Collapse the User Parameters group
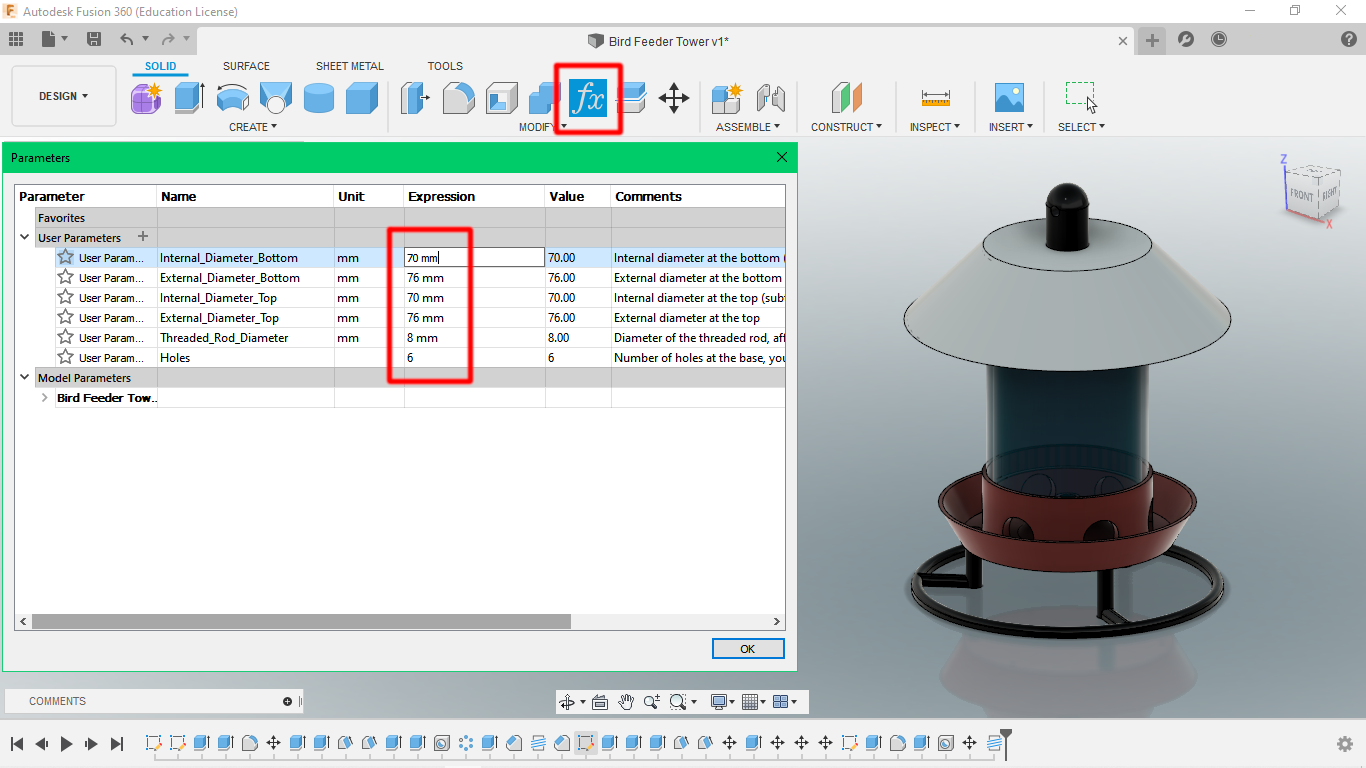The width and height of the screenshot is (1366, 768). coord(25,238)
